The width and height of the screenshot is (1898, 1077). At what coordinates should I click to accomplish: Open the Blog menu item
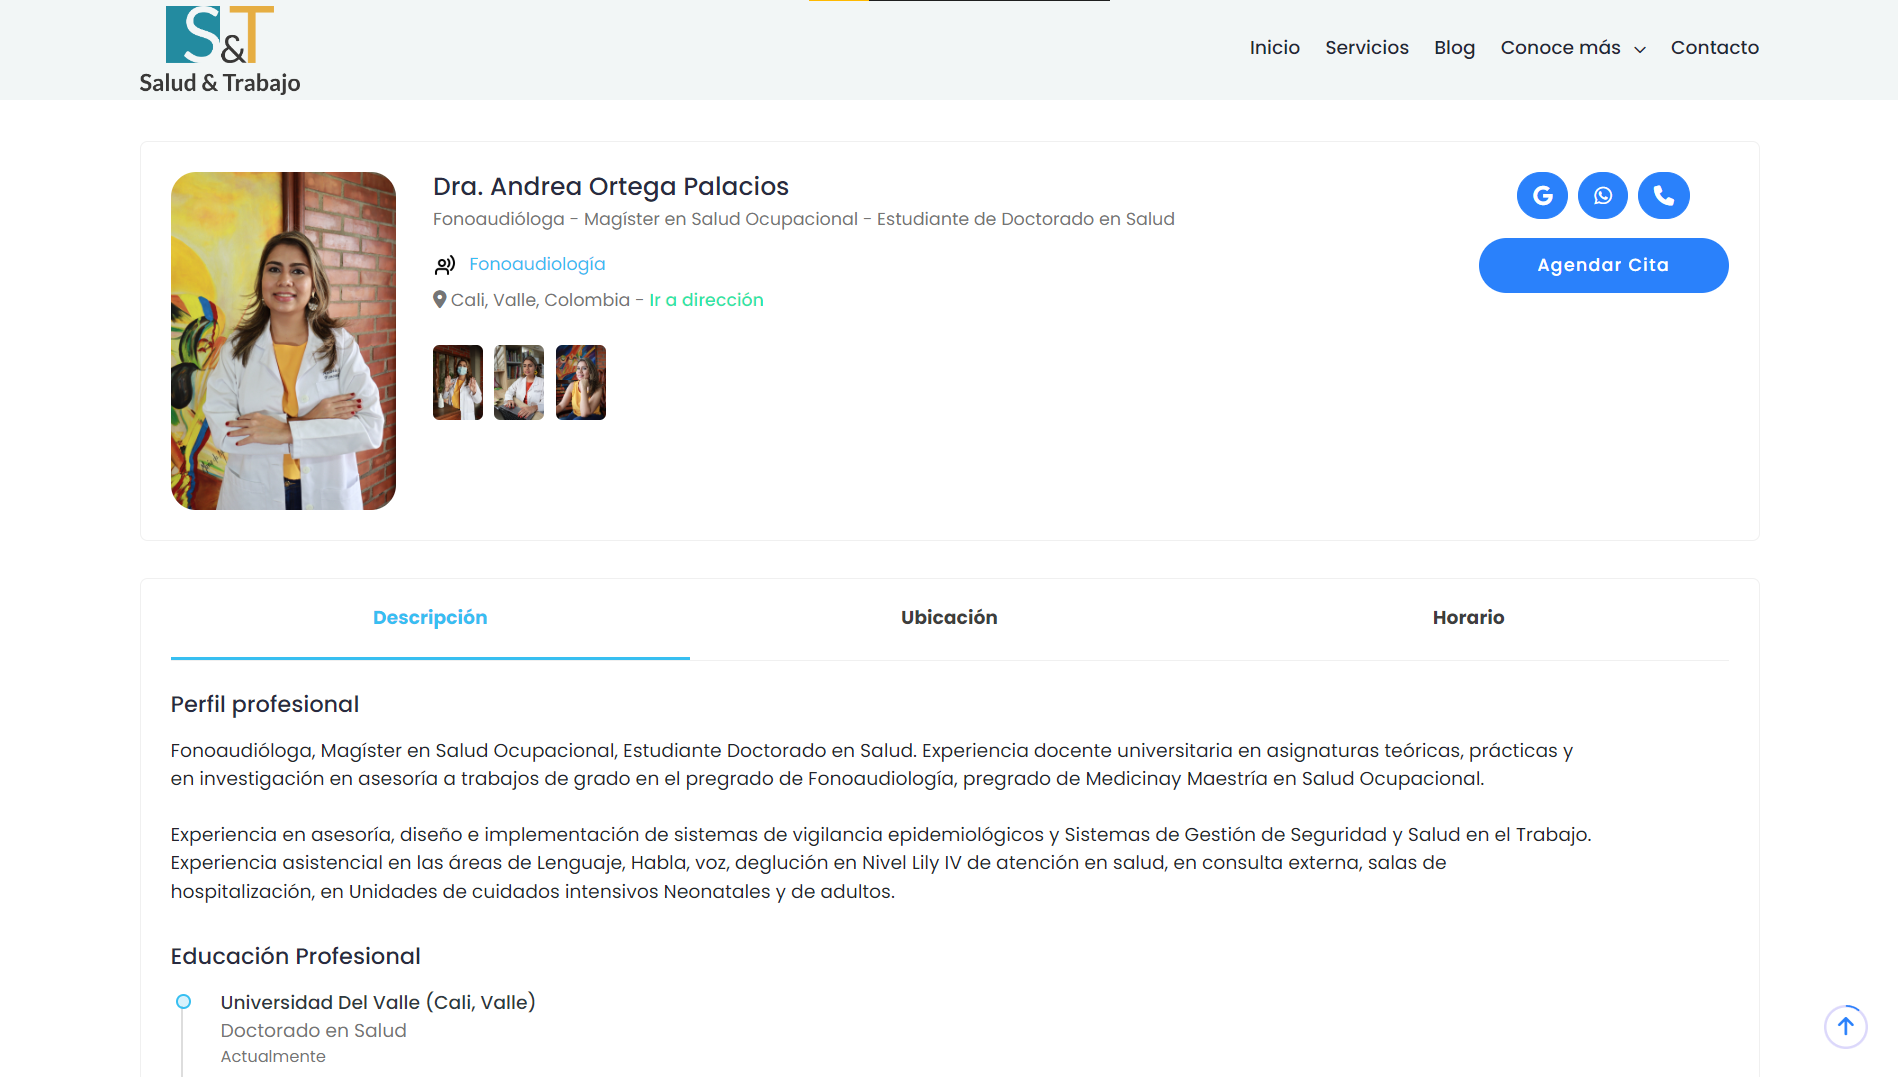(x=1455, y=47)
